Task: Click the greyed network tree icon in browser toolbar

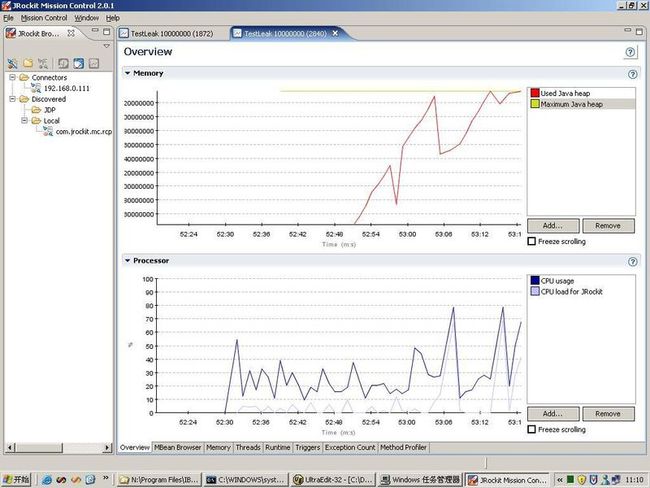Action: (x=43, y=63)
